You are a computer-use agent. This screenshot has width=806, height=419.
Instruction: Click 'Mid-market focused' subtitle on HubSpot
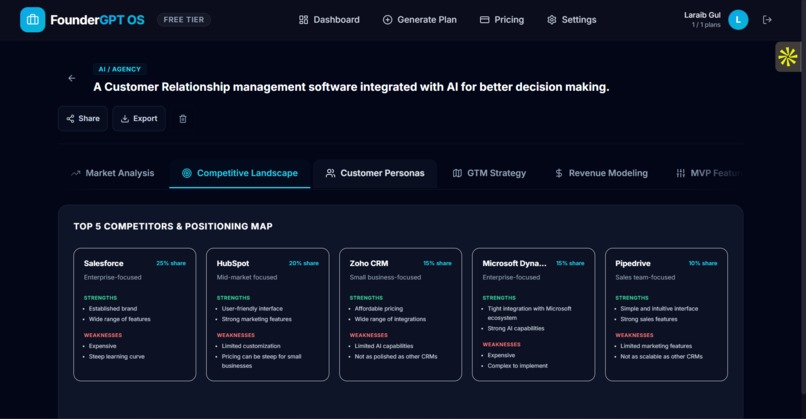(x=247, y=277)
